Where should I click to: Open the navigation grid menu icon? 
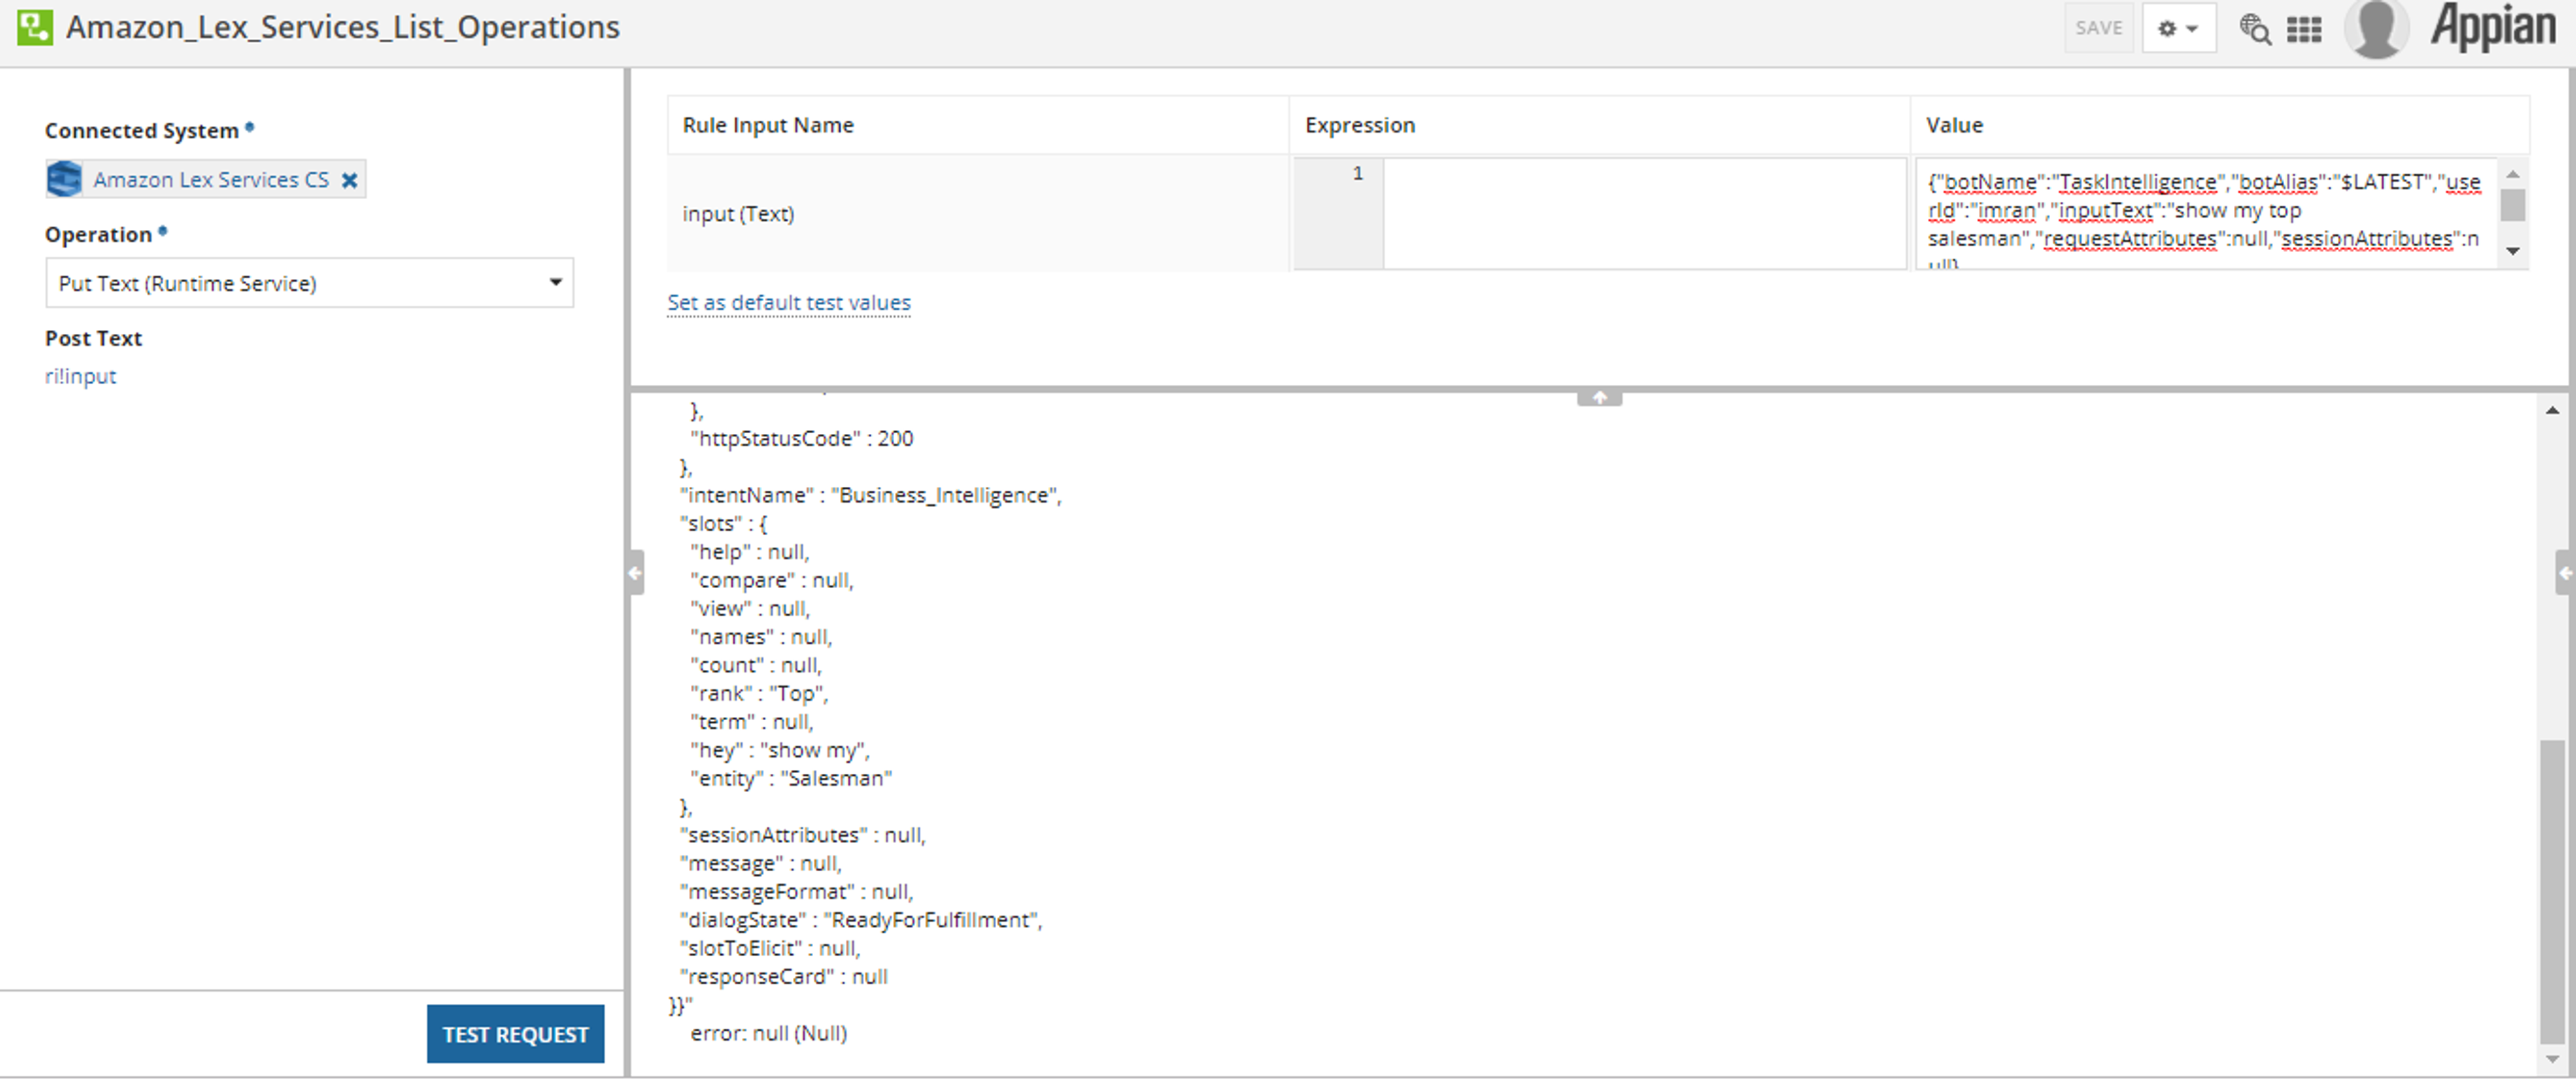(2304, 30)
